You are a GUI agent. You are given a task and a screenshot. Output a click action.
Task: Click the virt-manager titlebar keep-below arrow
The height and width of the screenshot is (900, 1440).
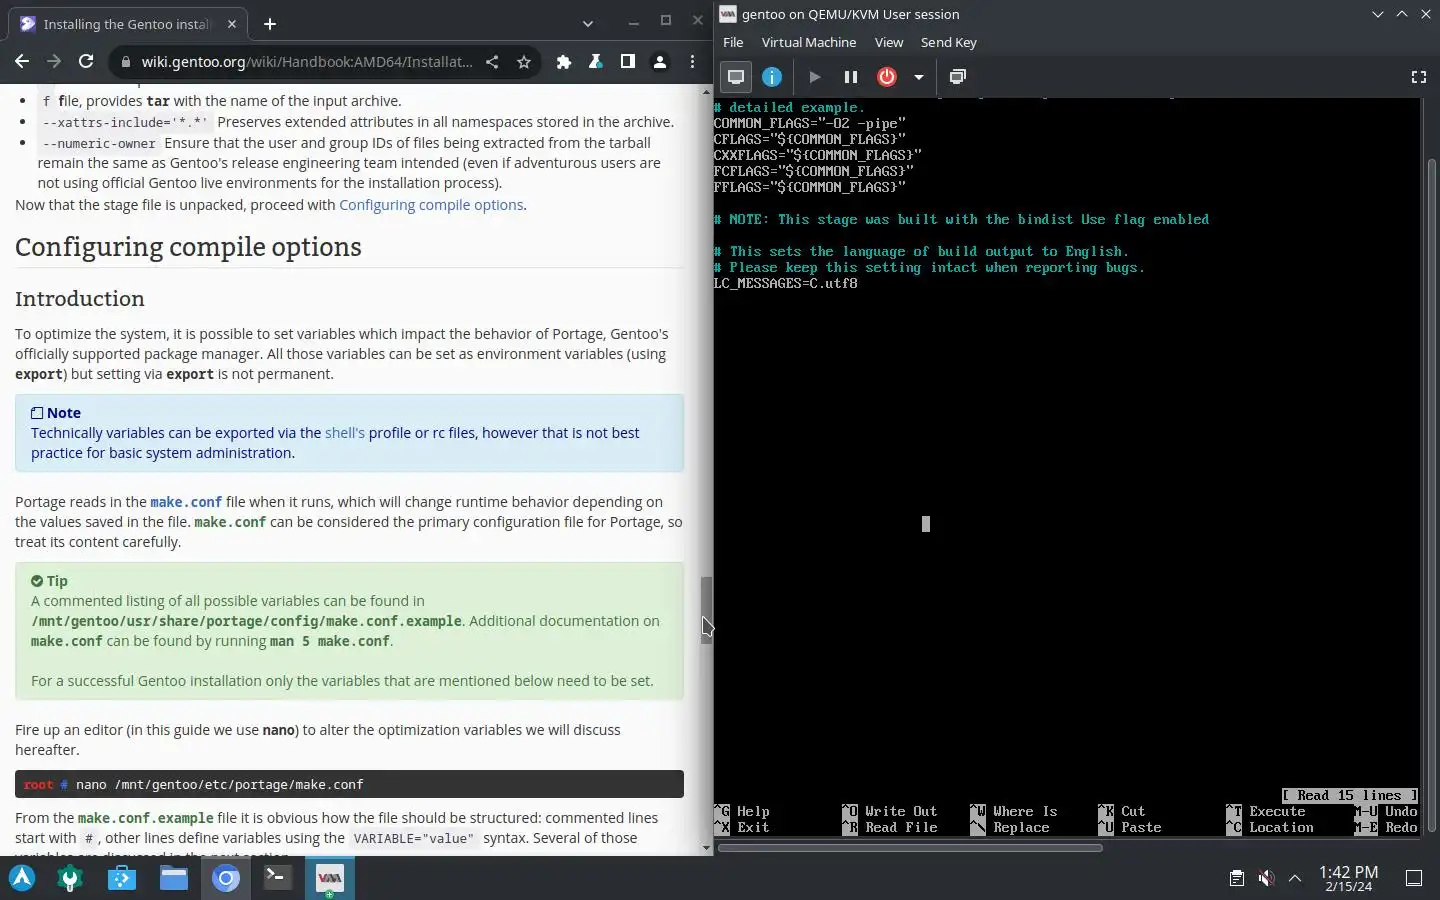tap(1377, 14)
